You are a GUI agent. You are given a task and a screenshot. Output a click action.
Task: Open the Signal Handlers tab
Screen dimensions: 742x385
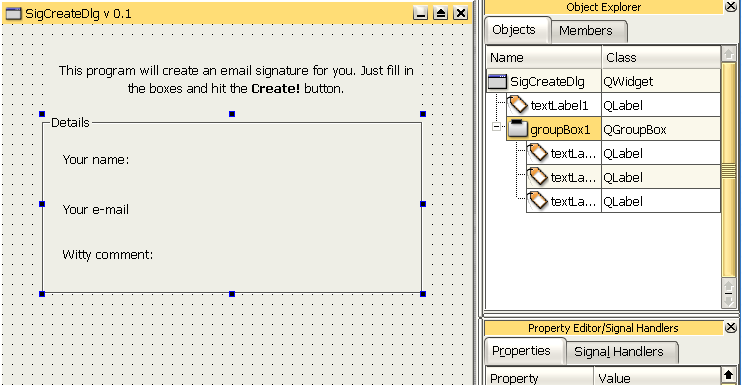tap(618, 352)
